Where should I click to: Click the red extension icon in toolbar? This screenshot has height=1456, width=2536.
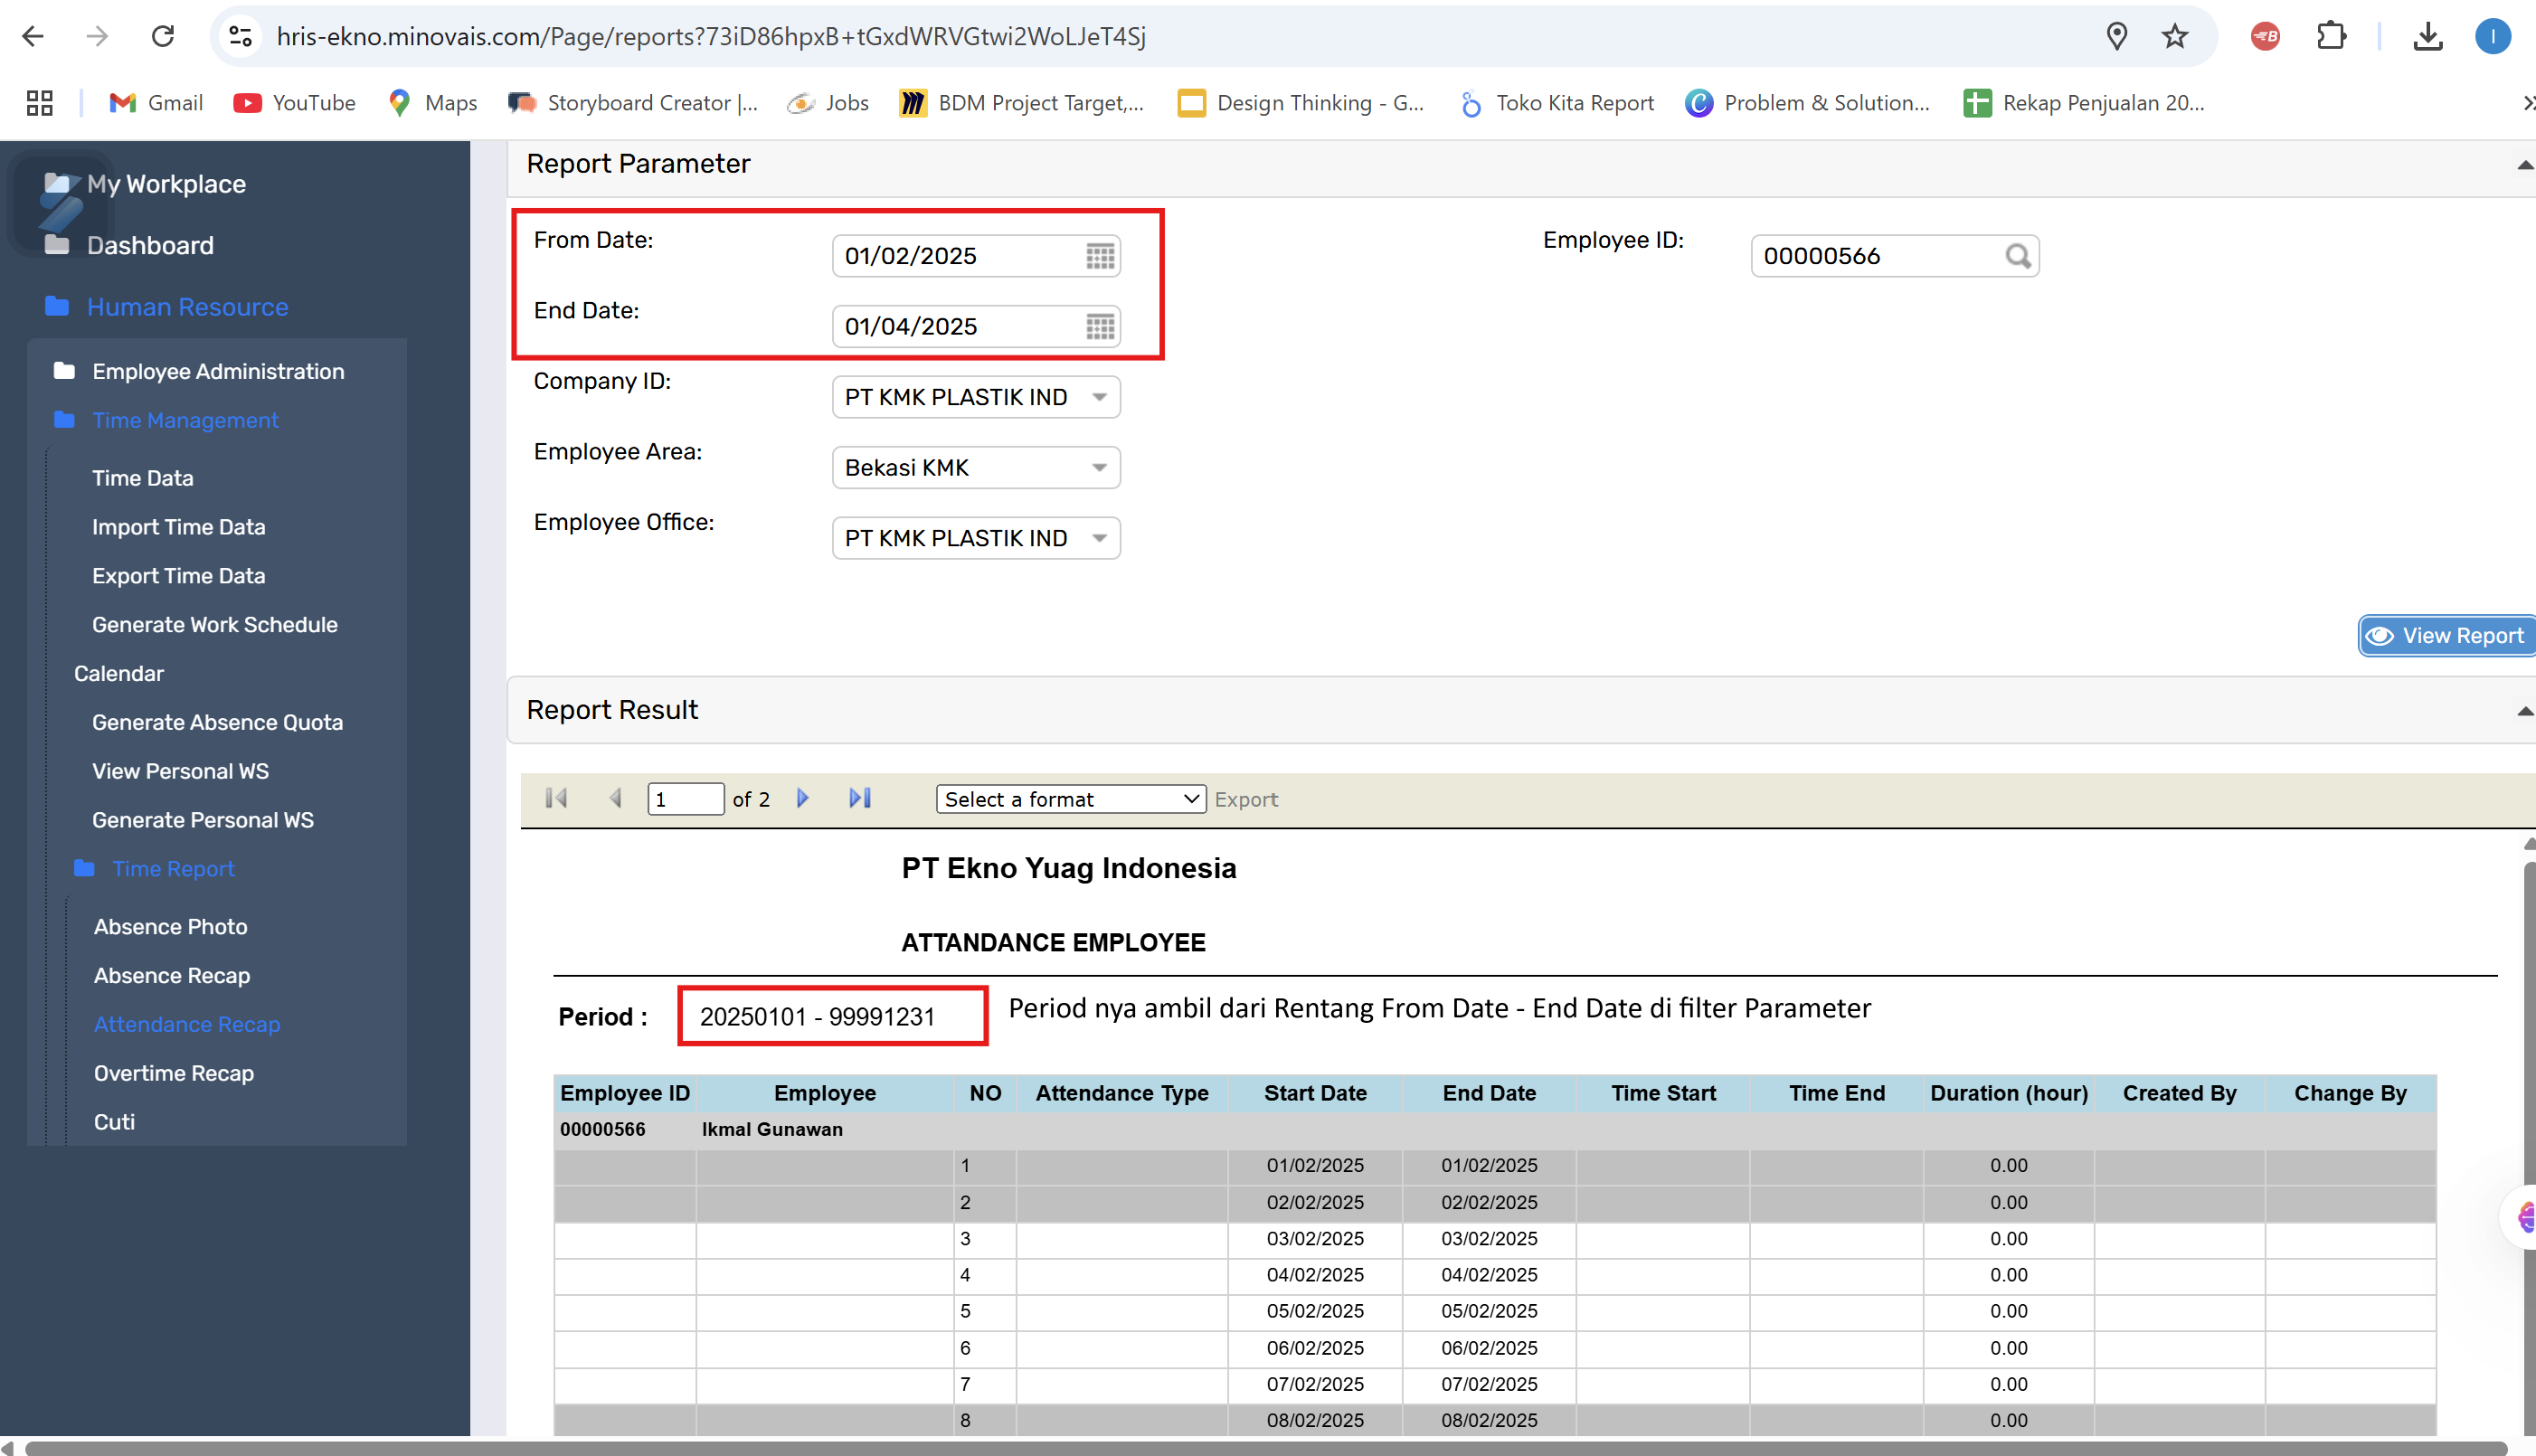point(2264,36)
